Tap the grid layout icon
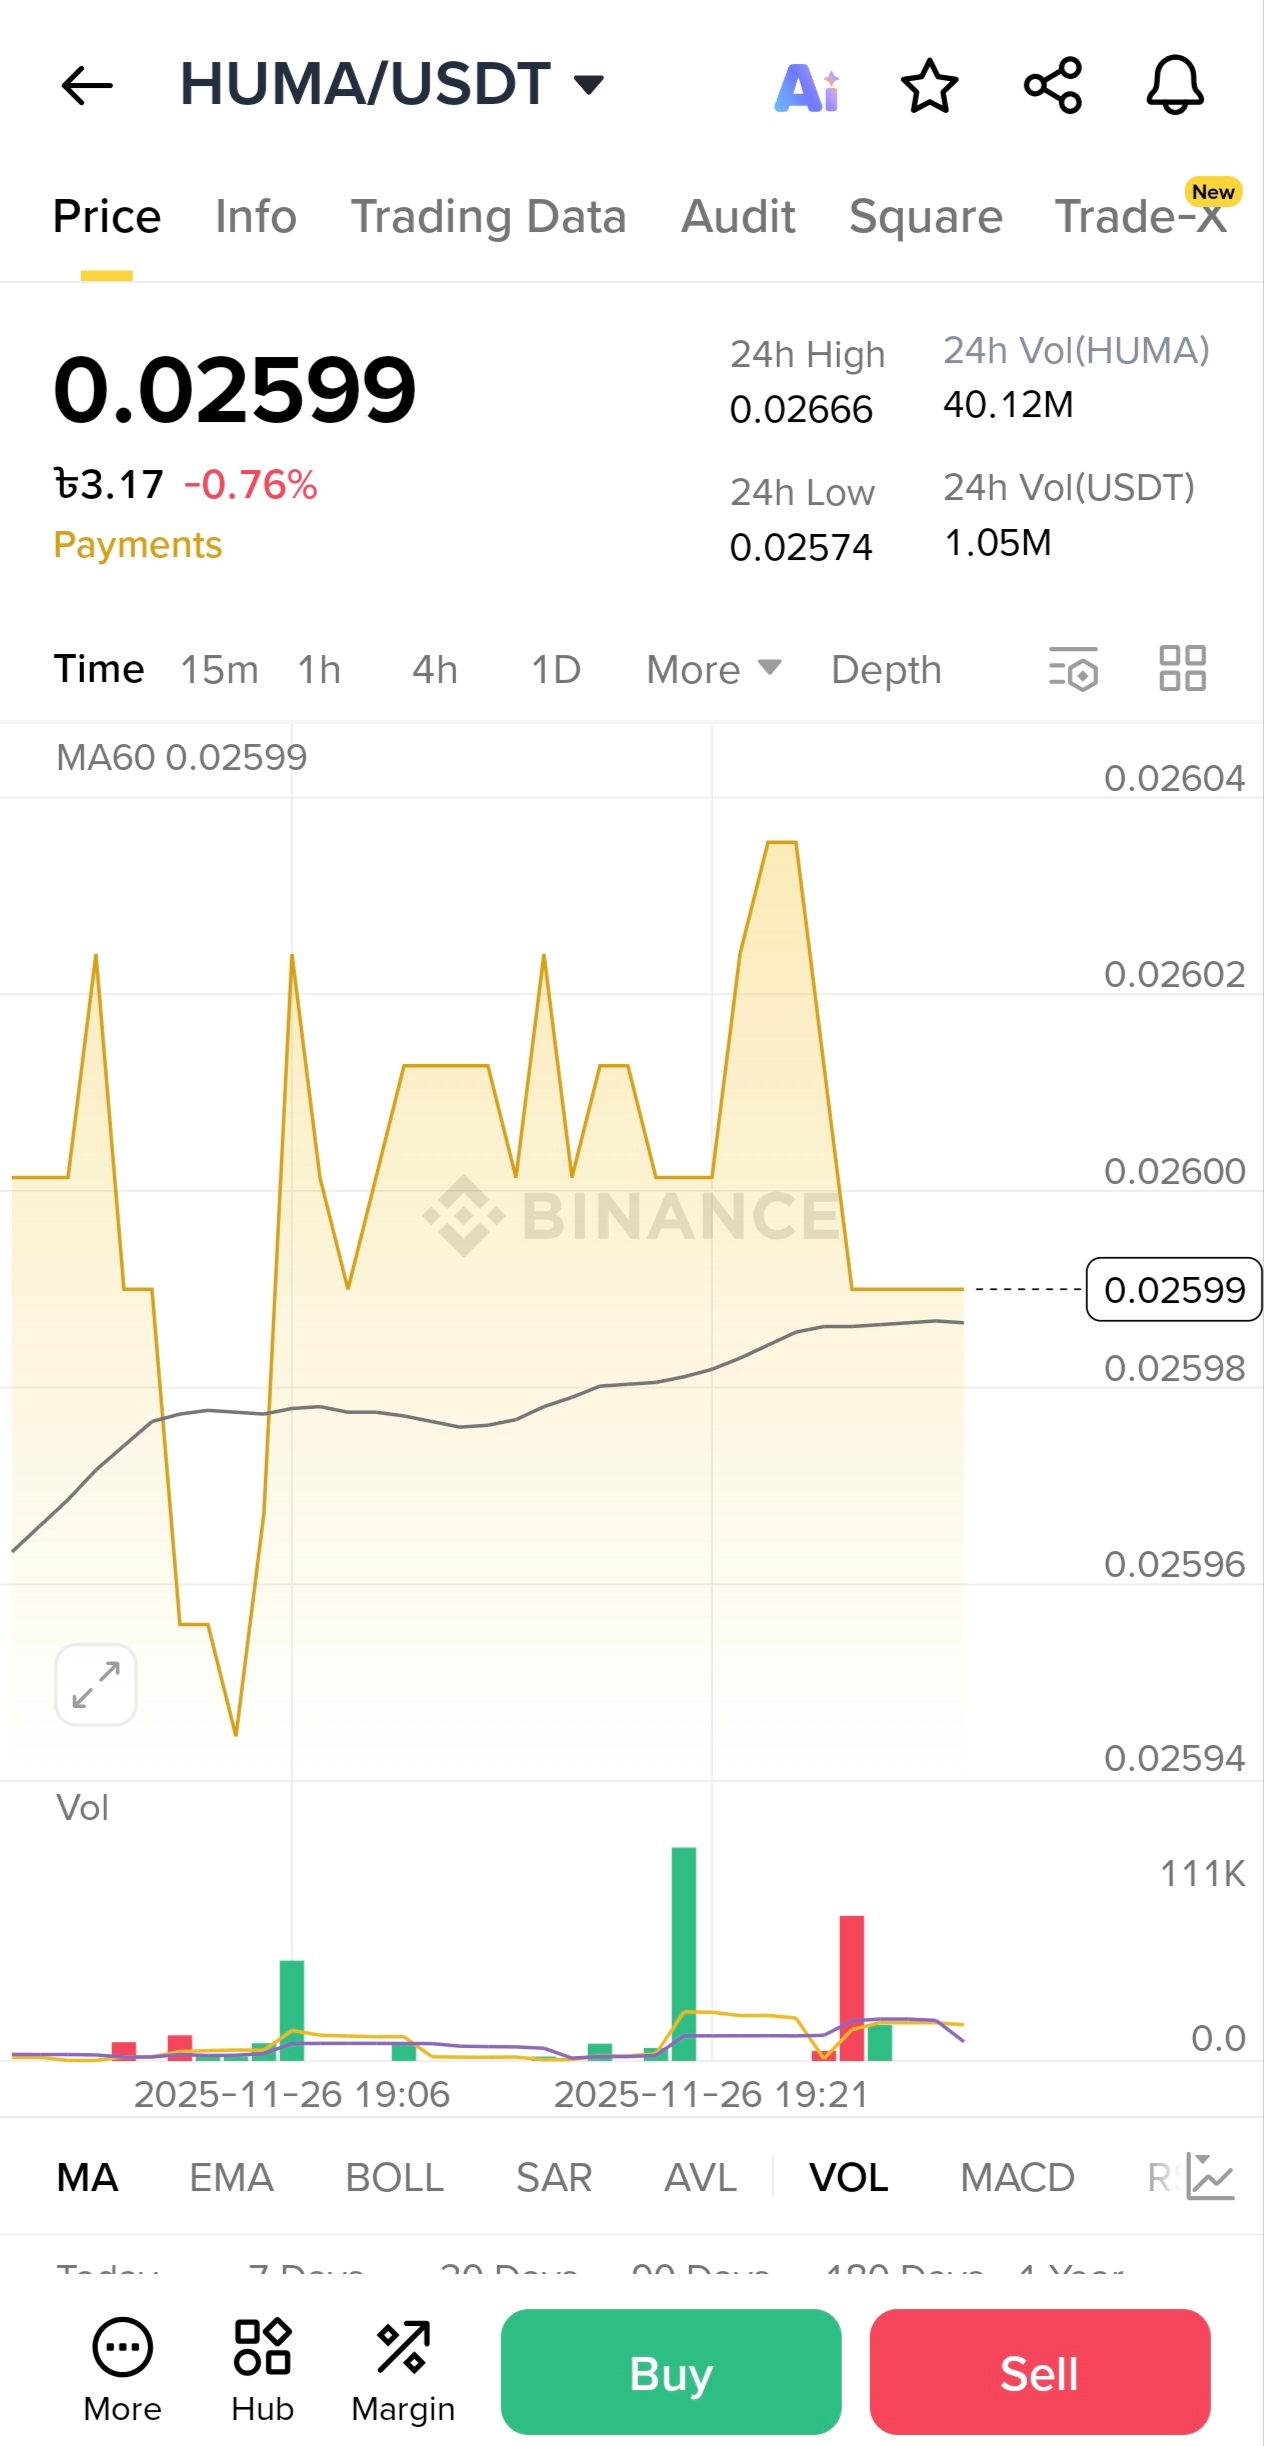Screen dimensions: 1264x2446 tap(1182, 668)
